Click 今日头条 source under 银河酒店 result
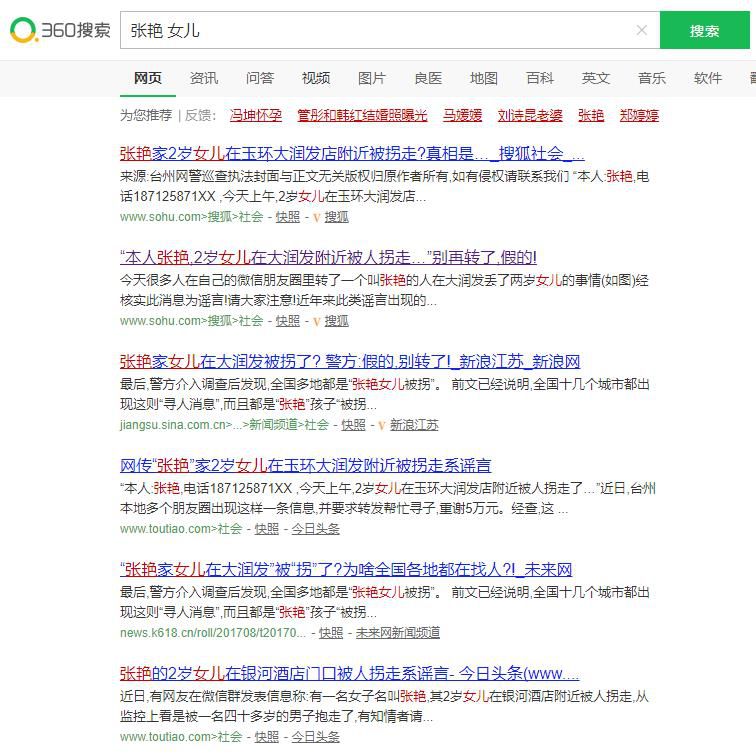Viewport: 756px width, 755px height. pos(315,737)
